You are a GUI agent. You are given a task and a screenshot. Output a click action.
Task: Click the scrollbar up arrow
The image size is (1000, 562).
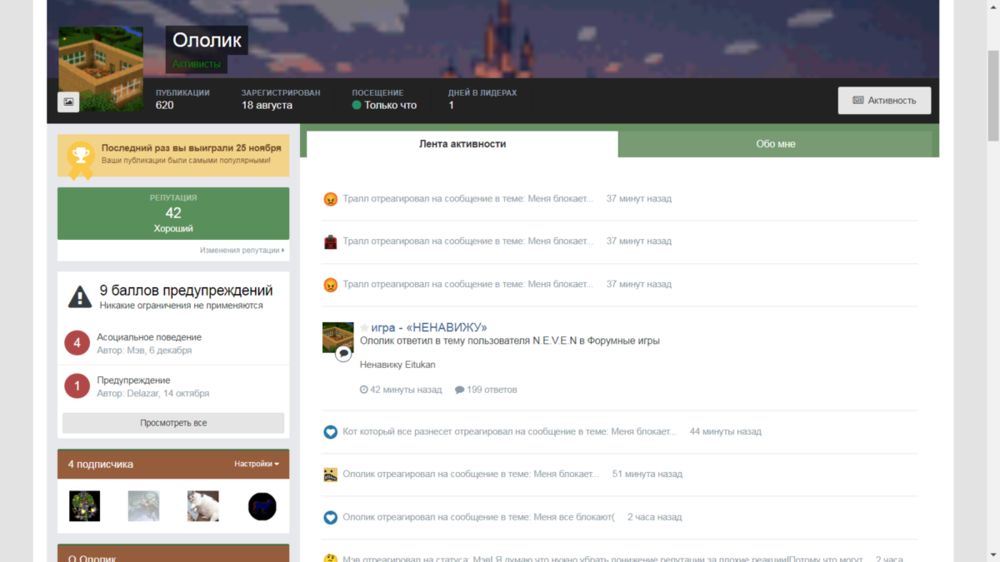point(994,6)
